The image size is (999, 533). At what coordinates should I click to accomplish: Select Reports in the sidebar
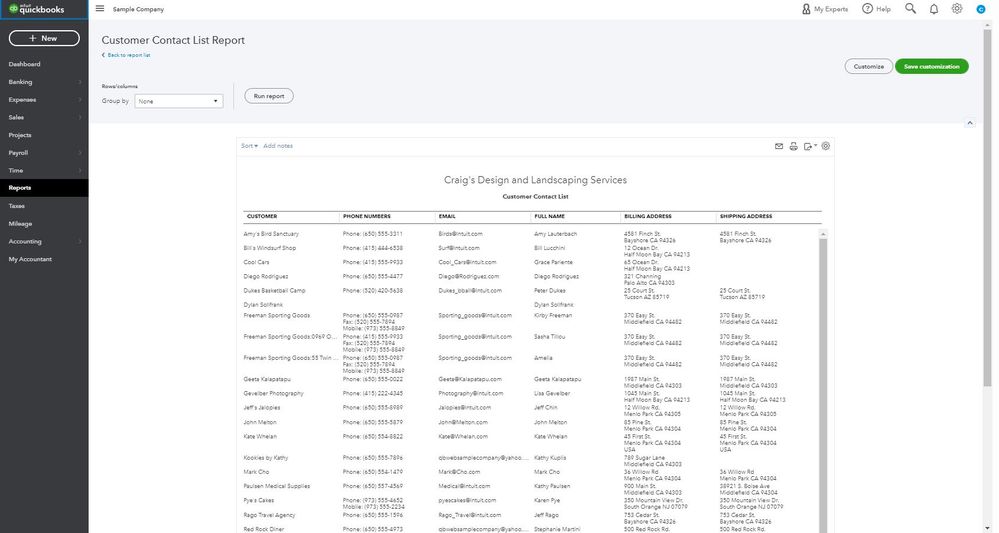pyautogui.click(x=44, y=188)
